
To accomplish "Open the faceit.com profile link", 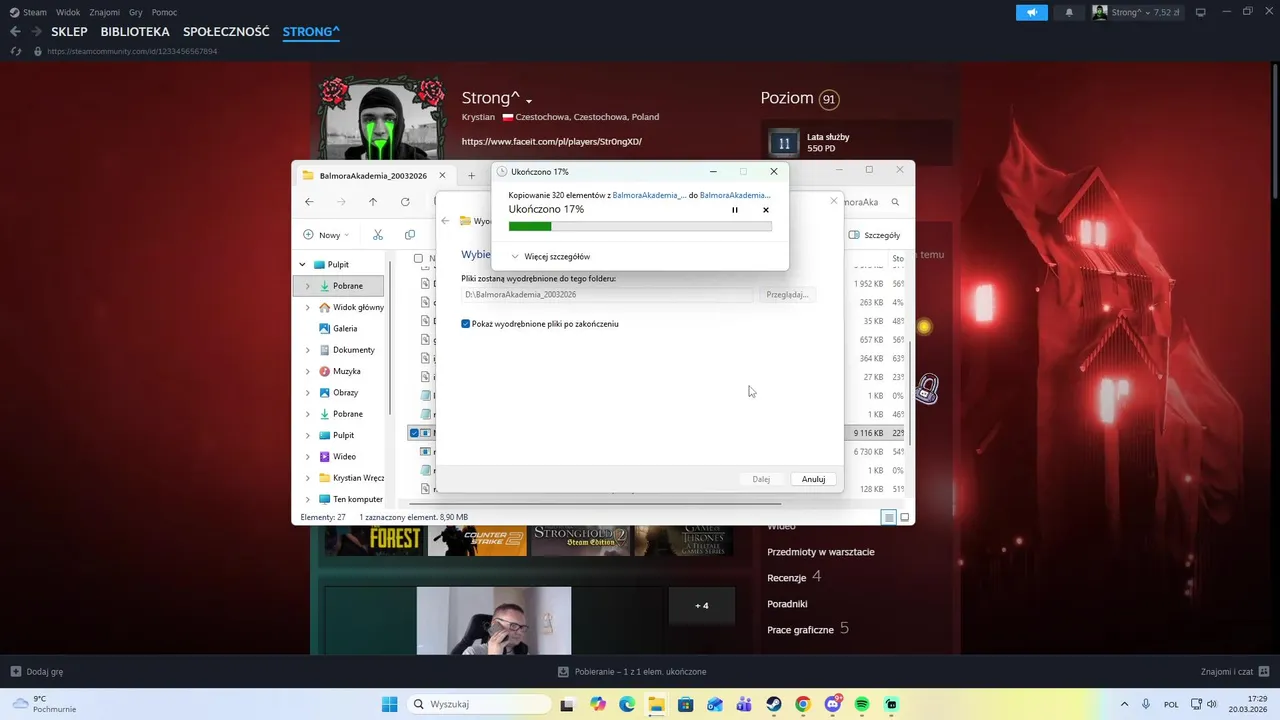I will [x=552, y=142].
